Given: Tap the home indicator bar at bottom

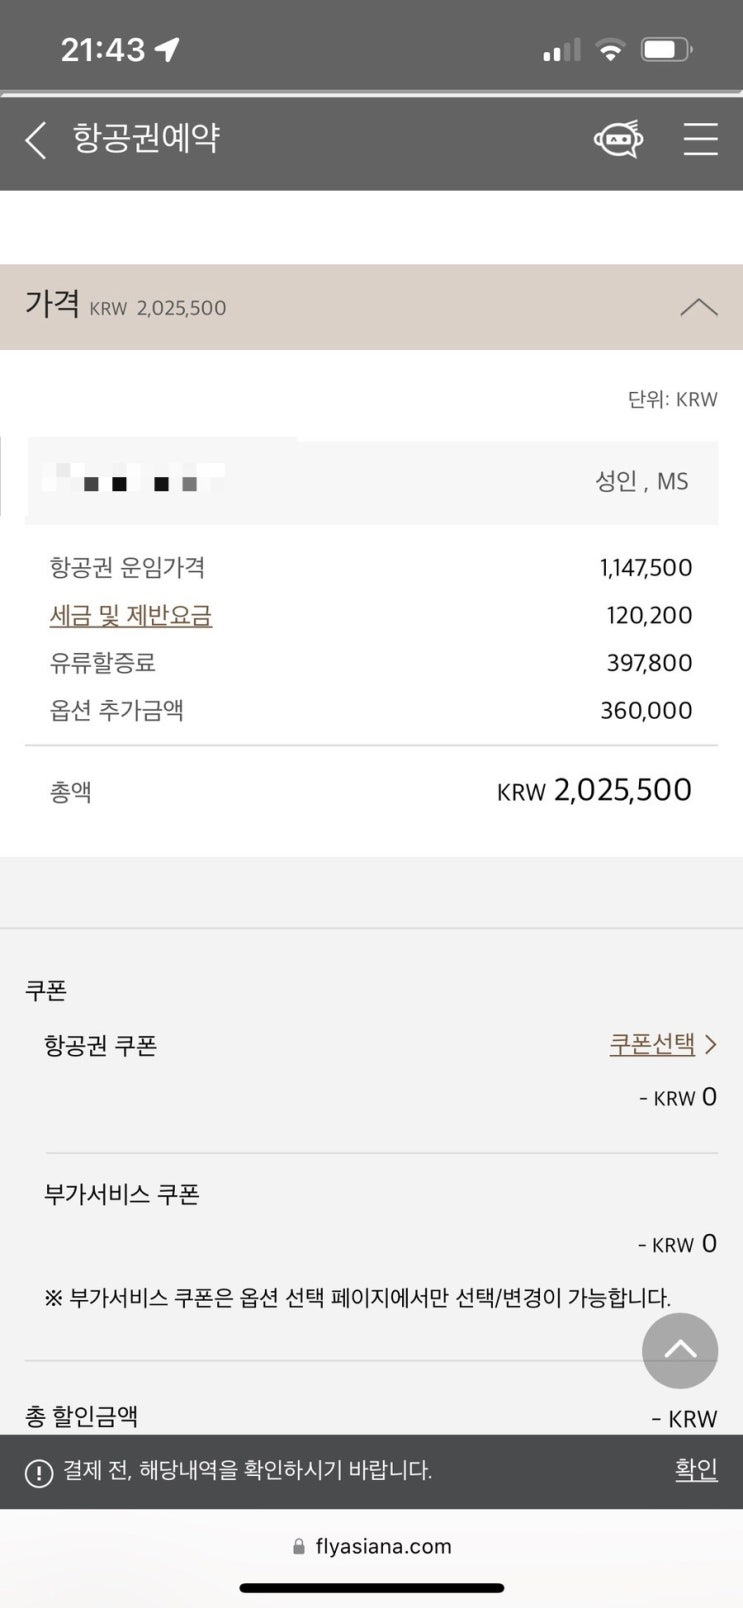Looking at the screenshot, I should point(371,1587).
